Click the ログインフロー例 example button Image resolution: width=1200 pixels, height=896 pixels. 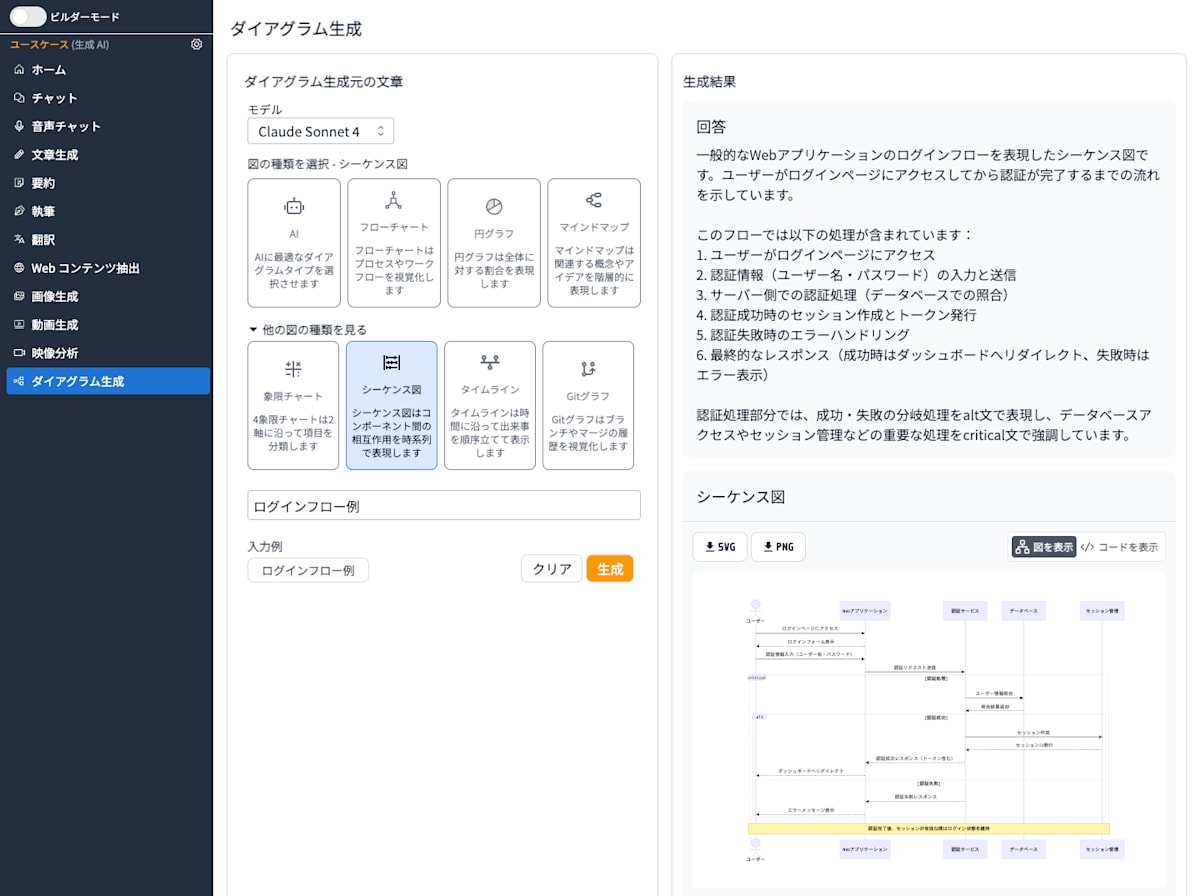tap(308, 570)
